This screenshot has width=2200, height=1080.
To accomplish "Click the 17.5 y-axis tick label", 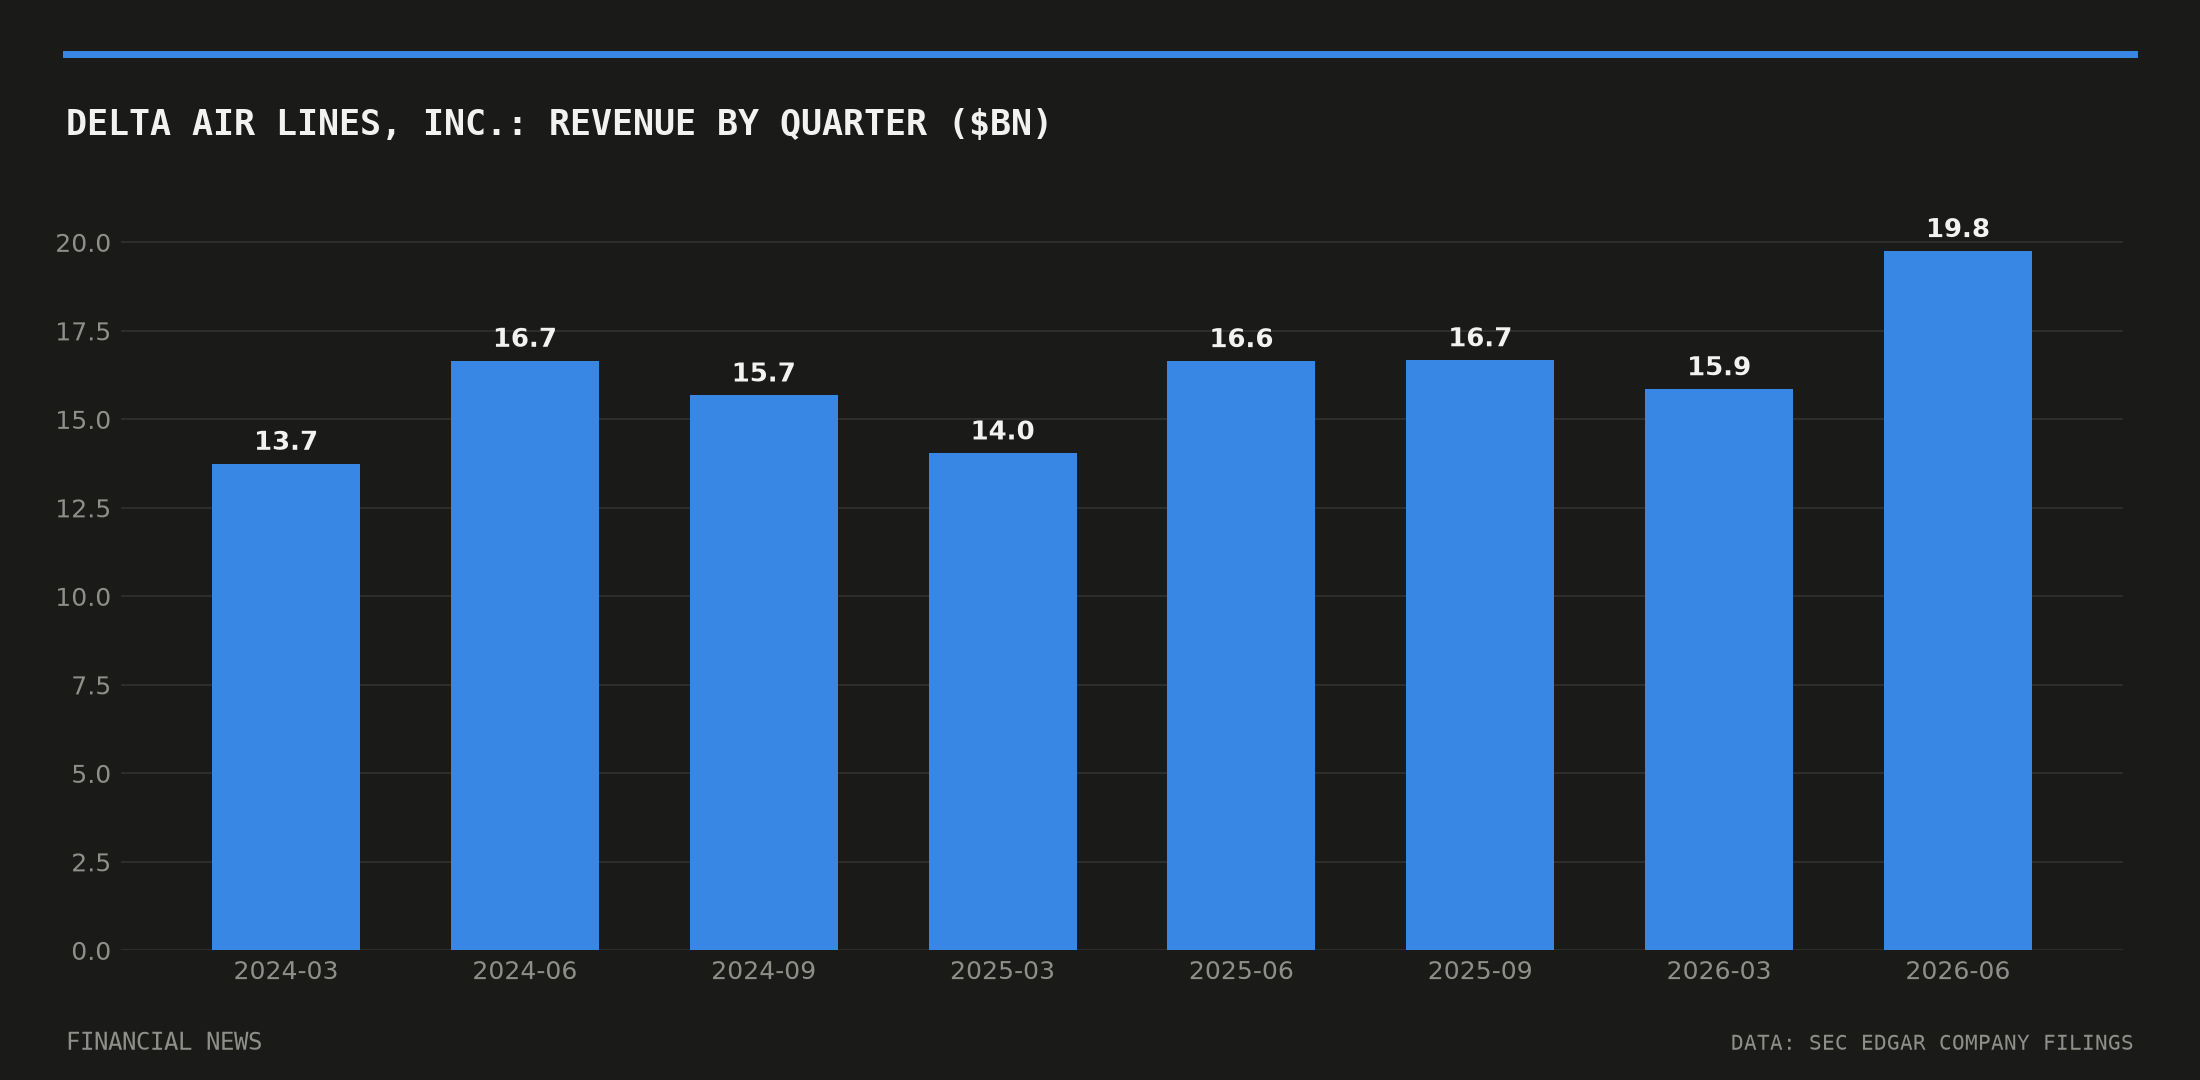I will coord(83,332).
